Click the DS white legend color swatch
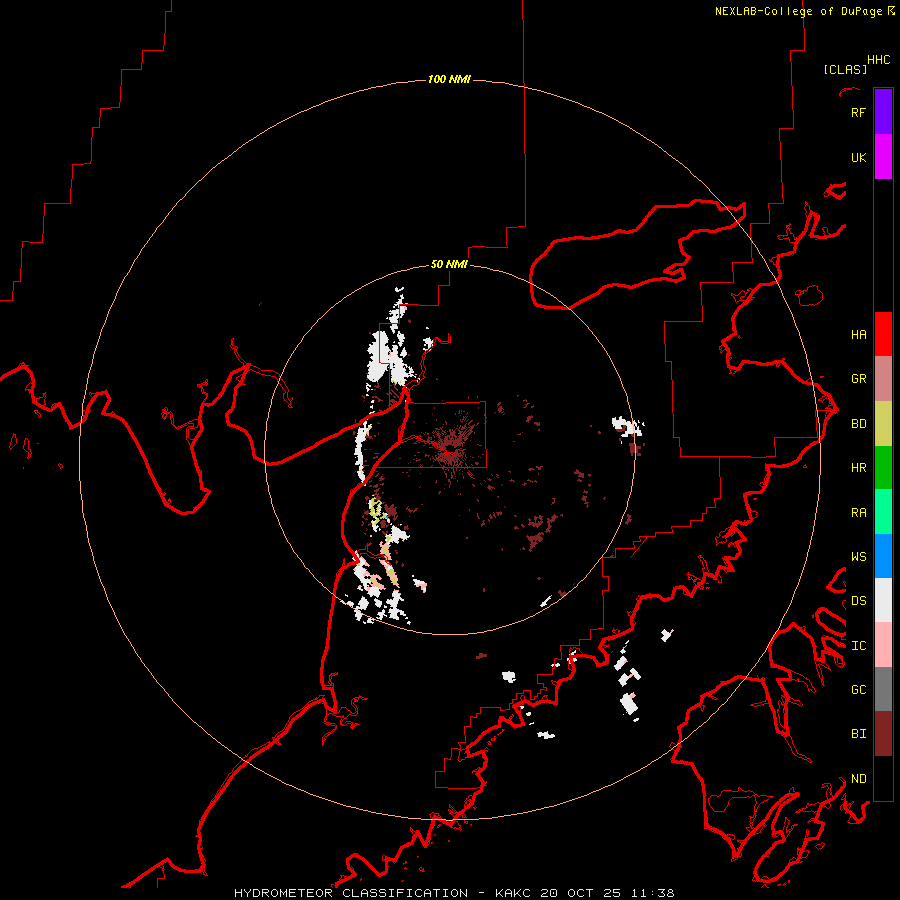Image resolution: width=900 pixels, height=900 pixels. tap(883, 600)
